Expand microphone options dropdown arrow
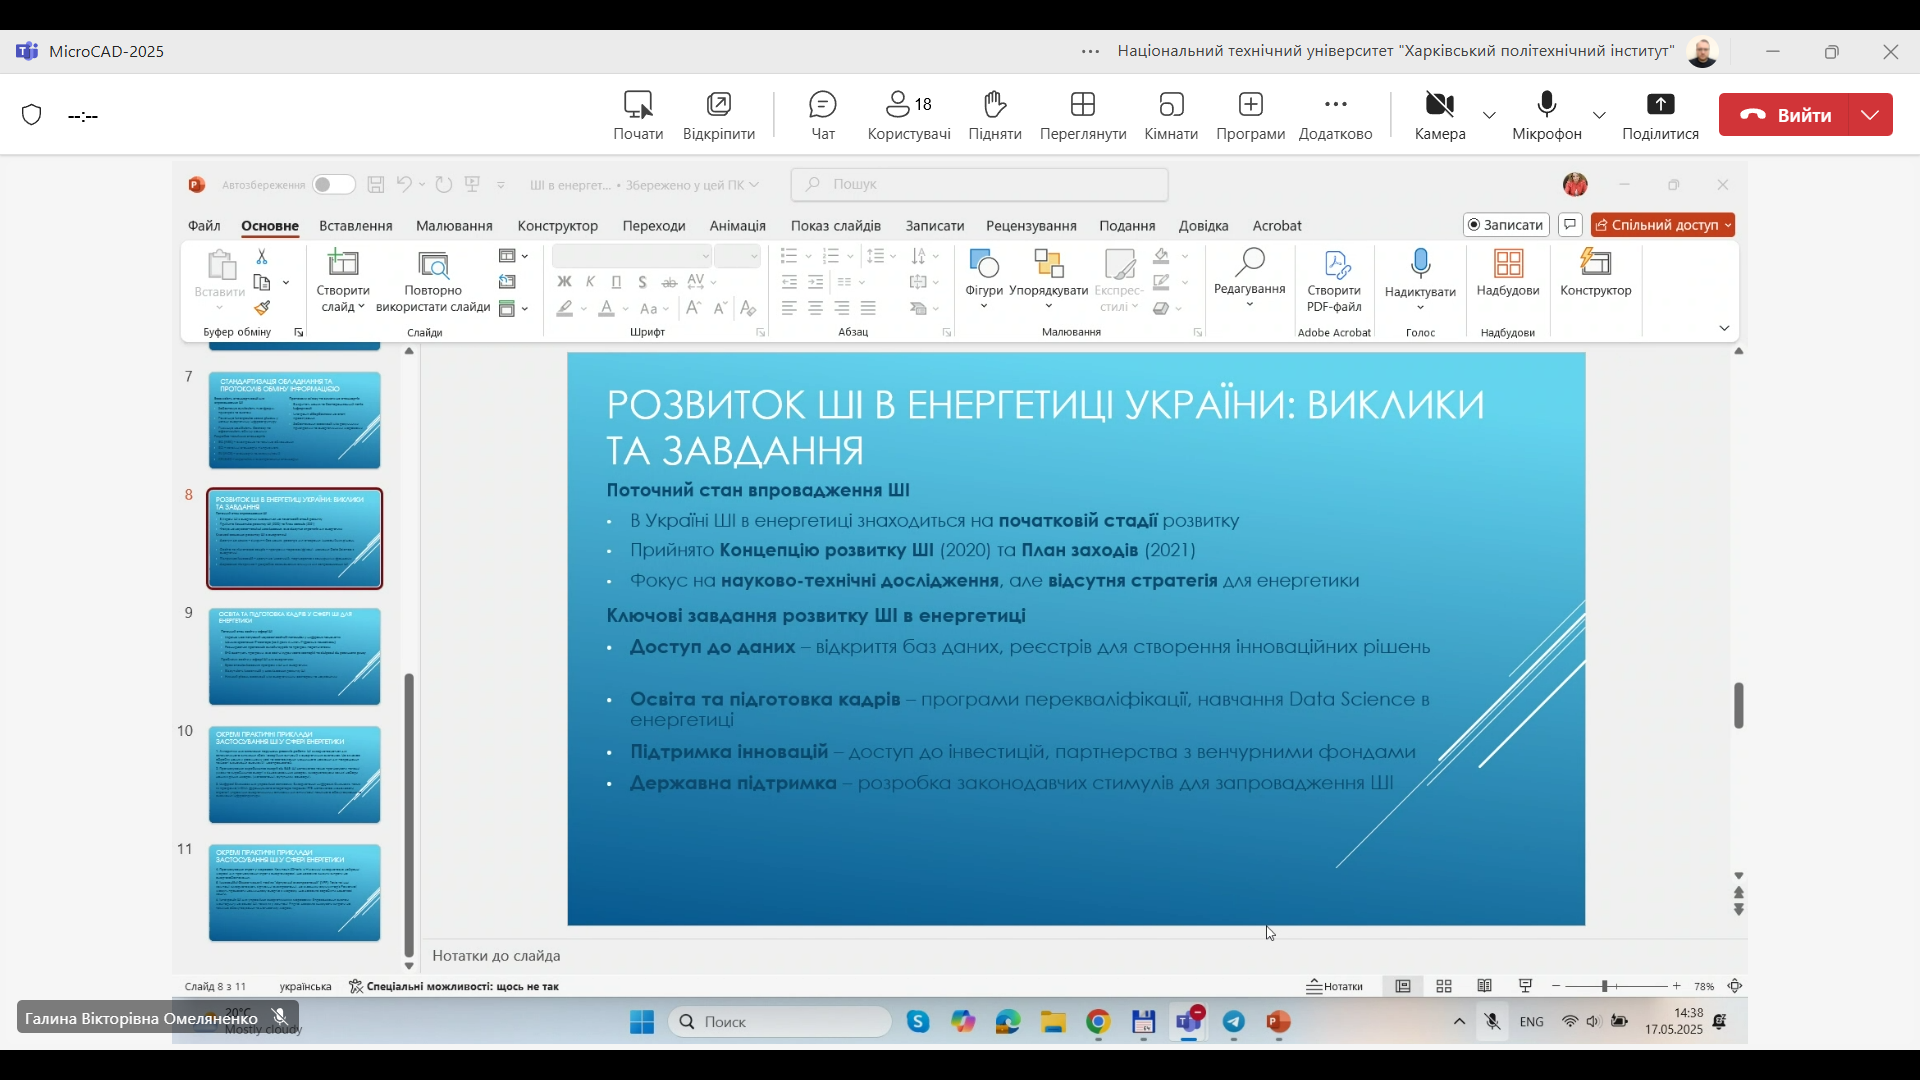 tap(1600, 116)
